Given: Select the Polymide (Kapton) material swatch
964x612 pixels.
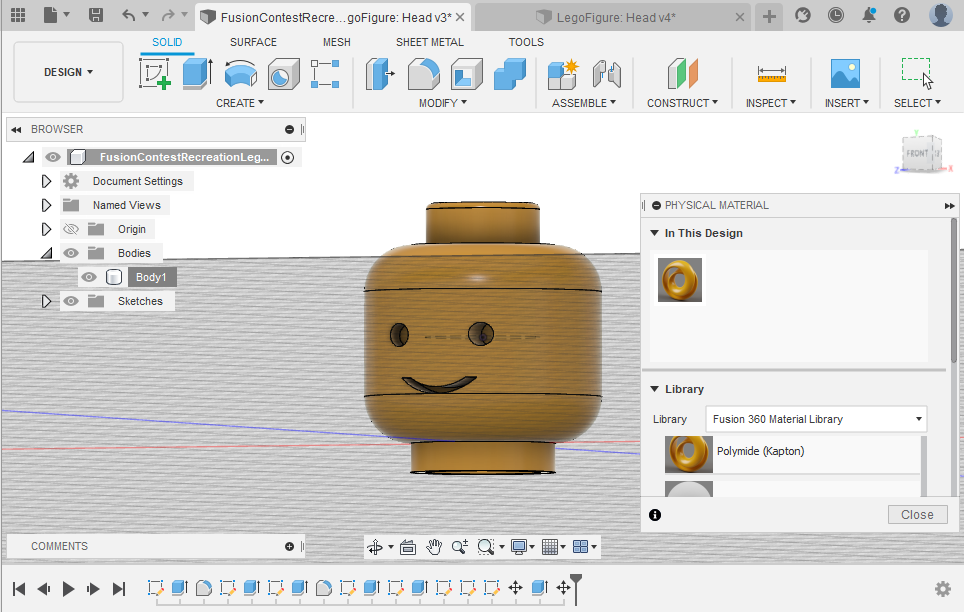Looking at the screenshot, I should pyautogui.click(x=689, y=454).
